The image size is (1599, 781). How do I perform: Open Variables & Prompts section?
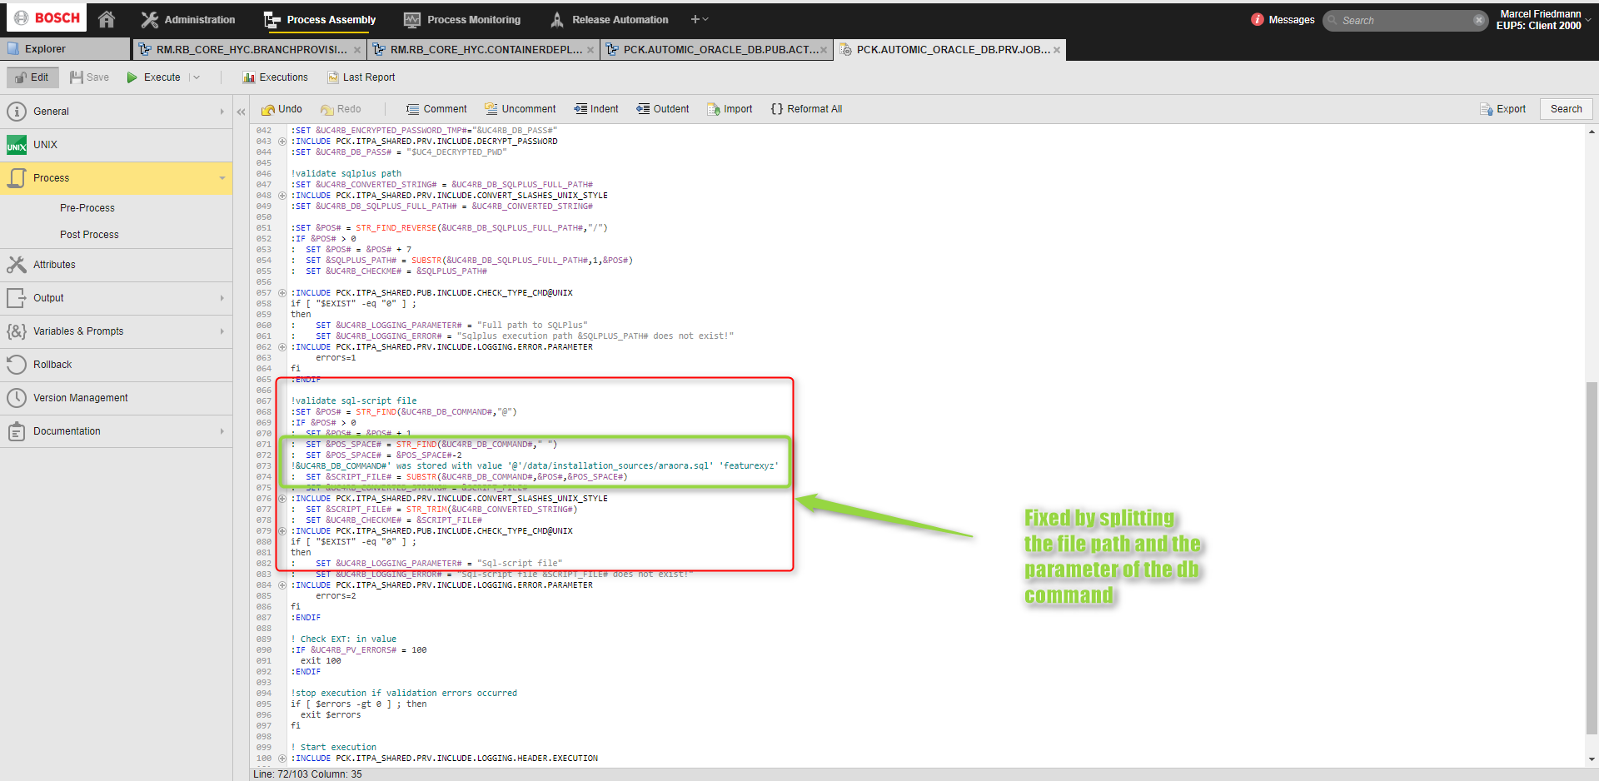point(116,331)
